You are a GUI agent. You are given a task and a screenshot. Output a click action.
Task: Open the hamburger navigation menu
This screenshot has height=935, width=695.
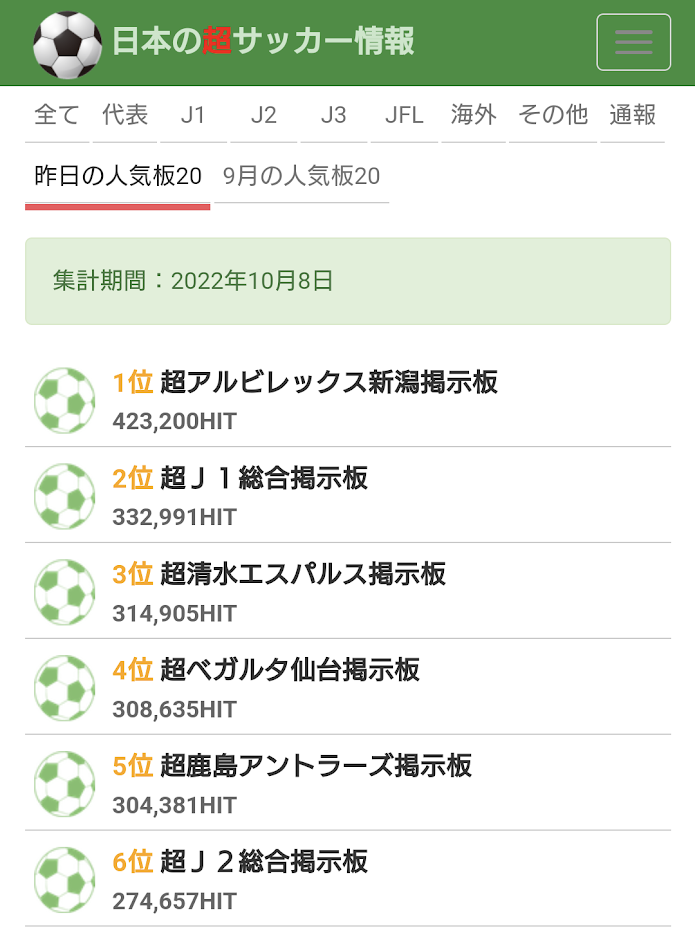633,42
